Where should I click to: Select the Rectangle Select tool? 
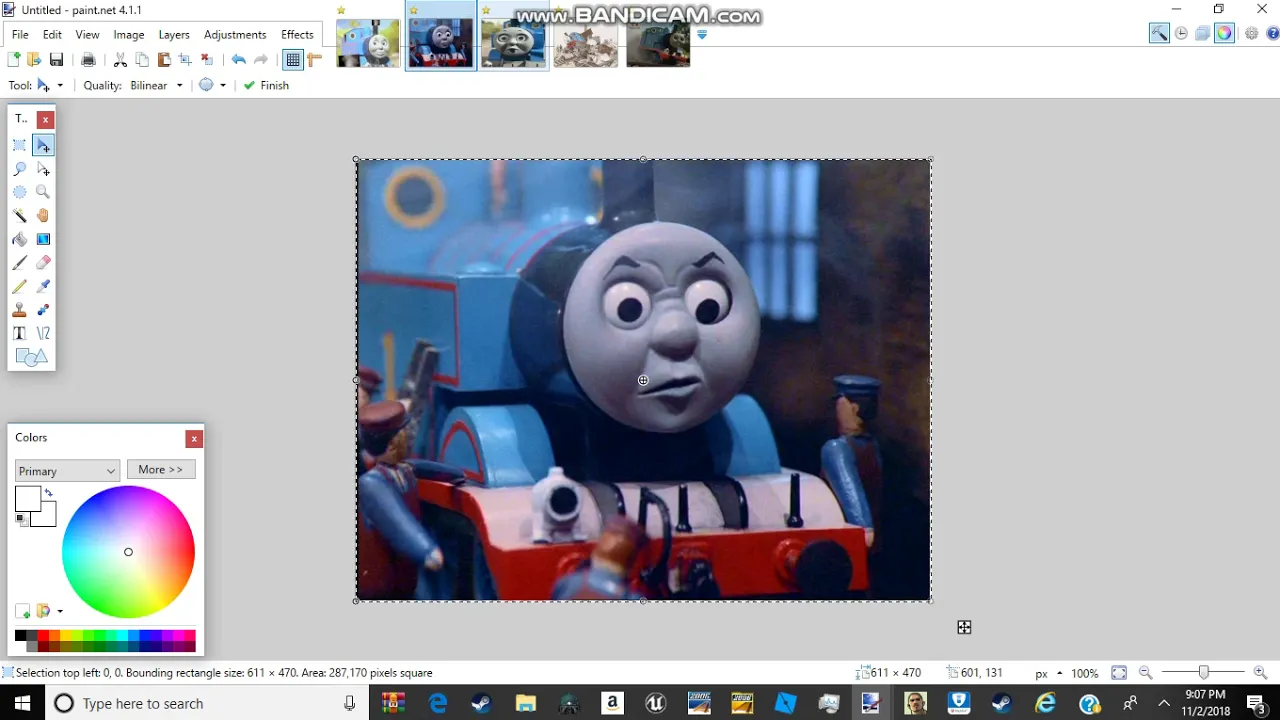pyautogui.click(x=19, y=145)
